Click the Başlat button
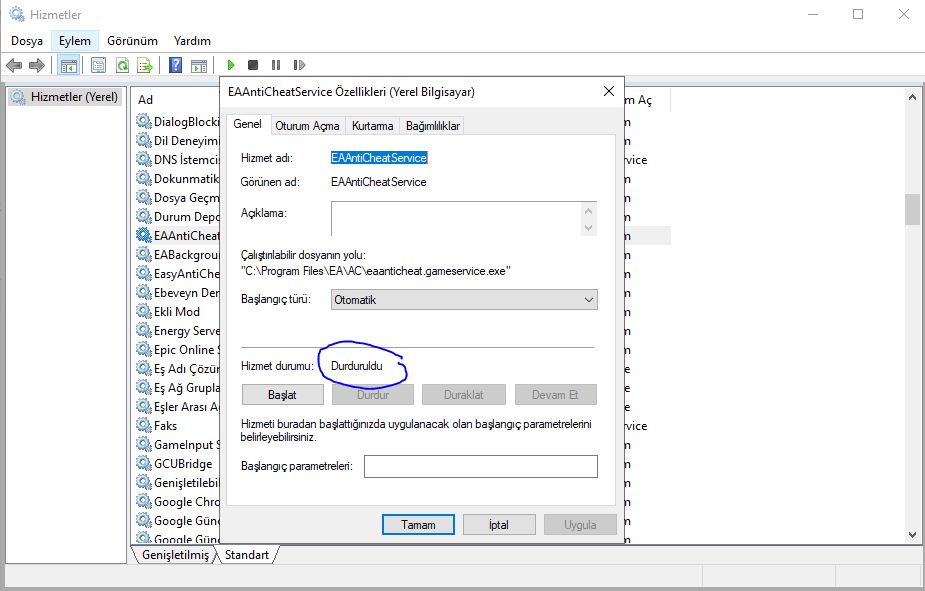Image resolution: width=925 pixels, height=591 pixels. pyautogui.click(x=283, y=395)
